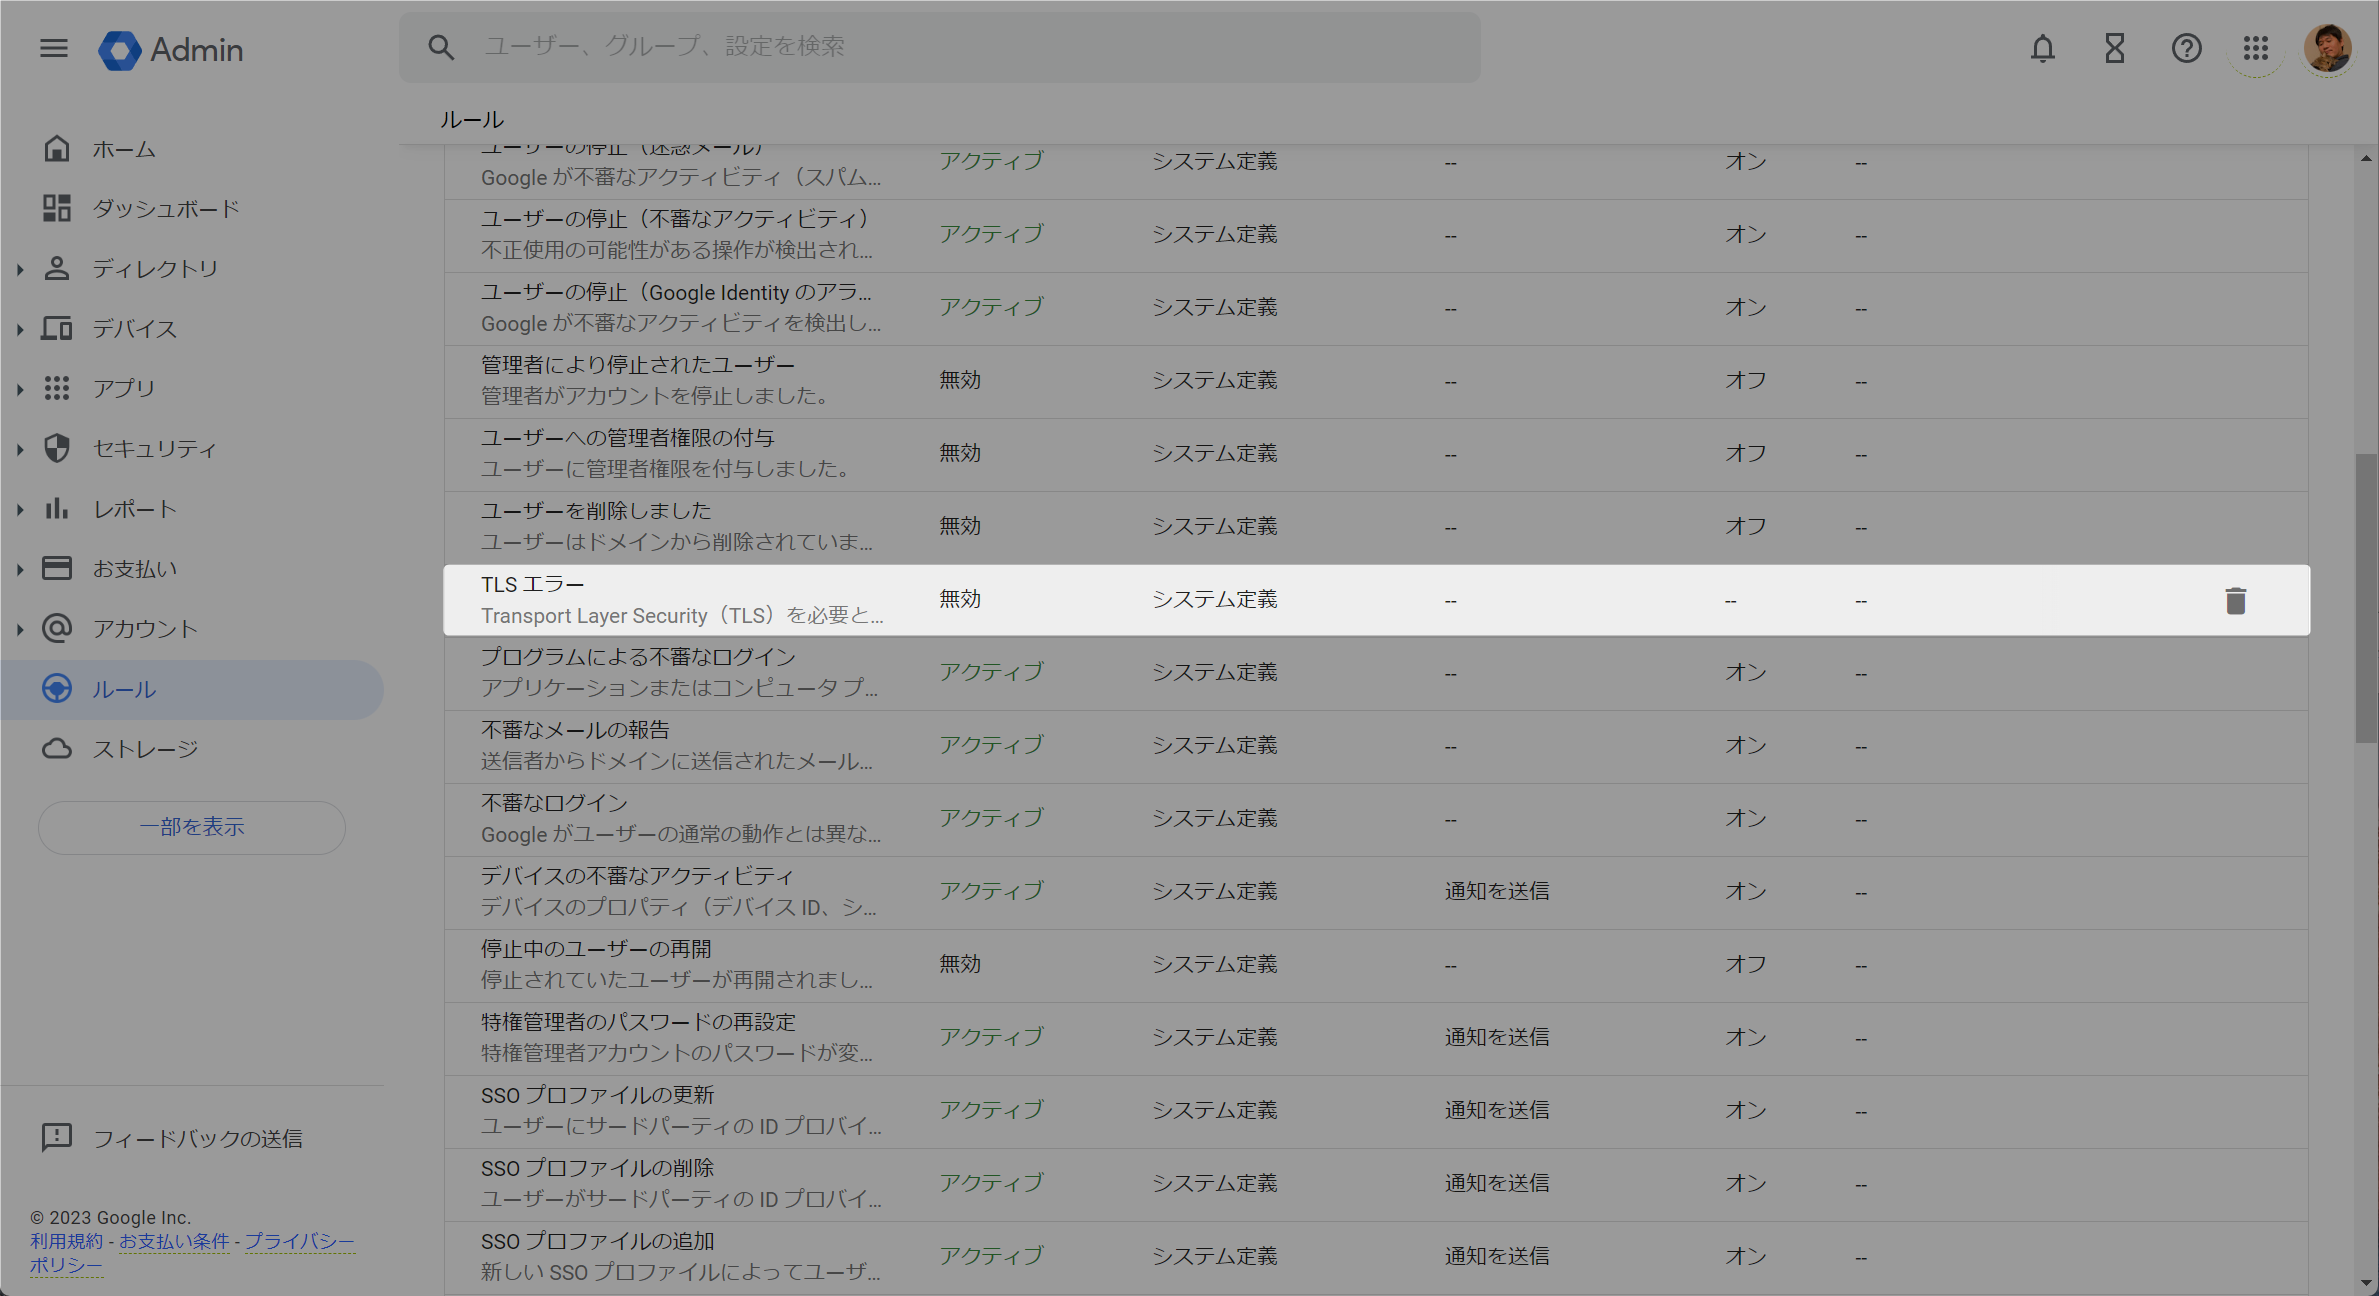Go to ホーム in the sidebar
This screenshot has height=1296, width=2379.
click(x=123, y=149)
